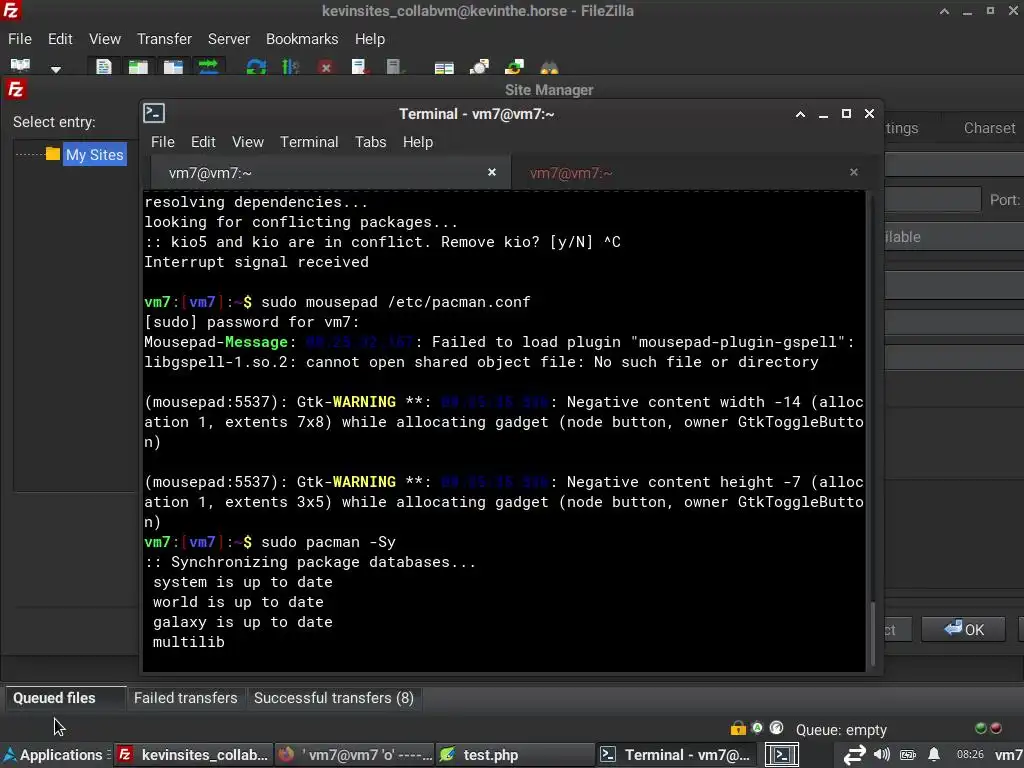Click the padlock encryption status icon
The height and width of the screenshot is (768, 1024).
coord(738,728)
